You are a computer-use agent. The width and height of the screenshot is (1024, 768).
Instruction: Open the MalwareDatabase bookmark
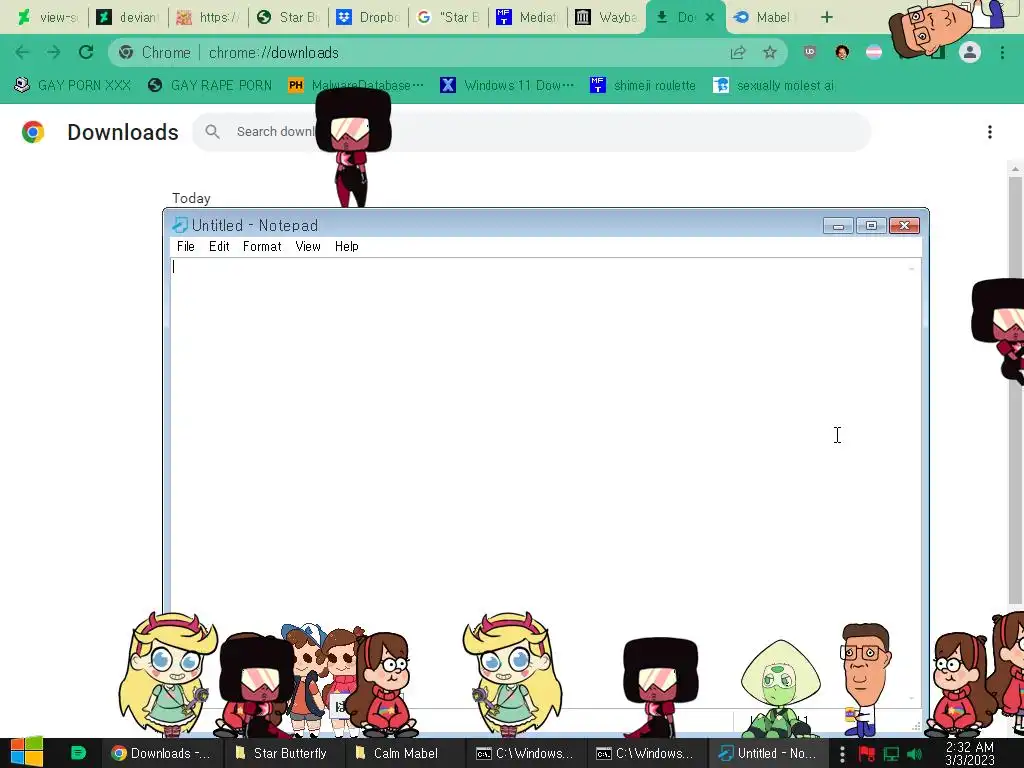(x=356, y=86)
